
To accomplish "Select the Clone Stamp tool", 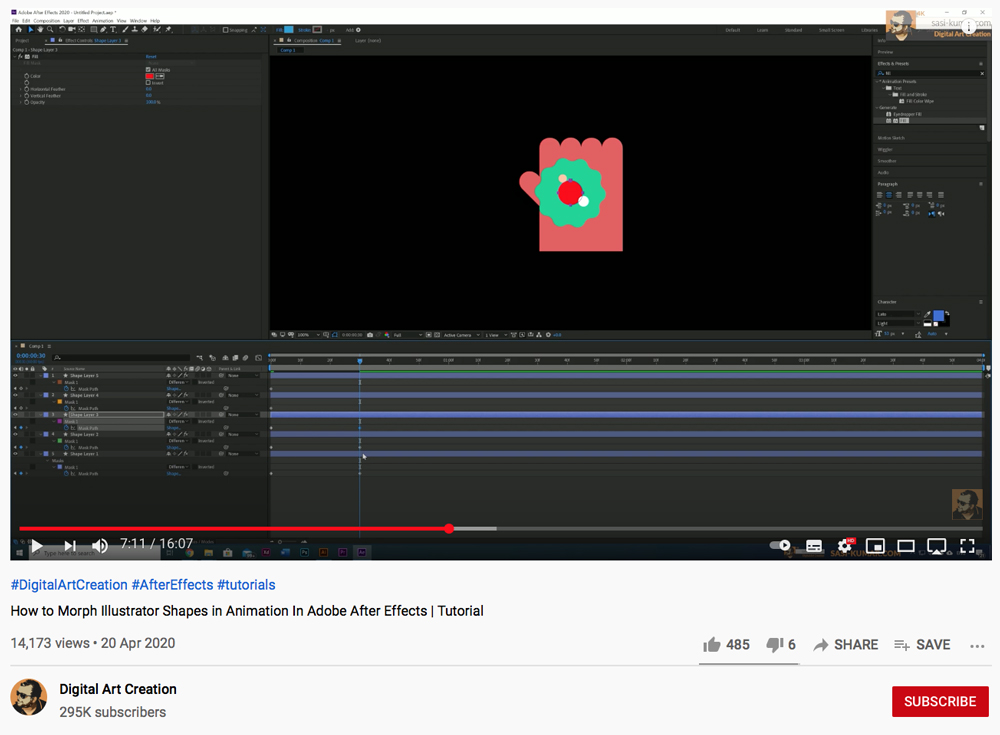I will pyautogui.click(x=135, y=30).
